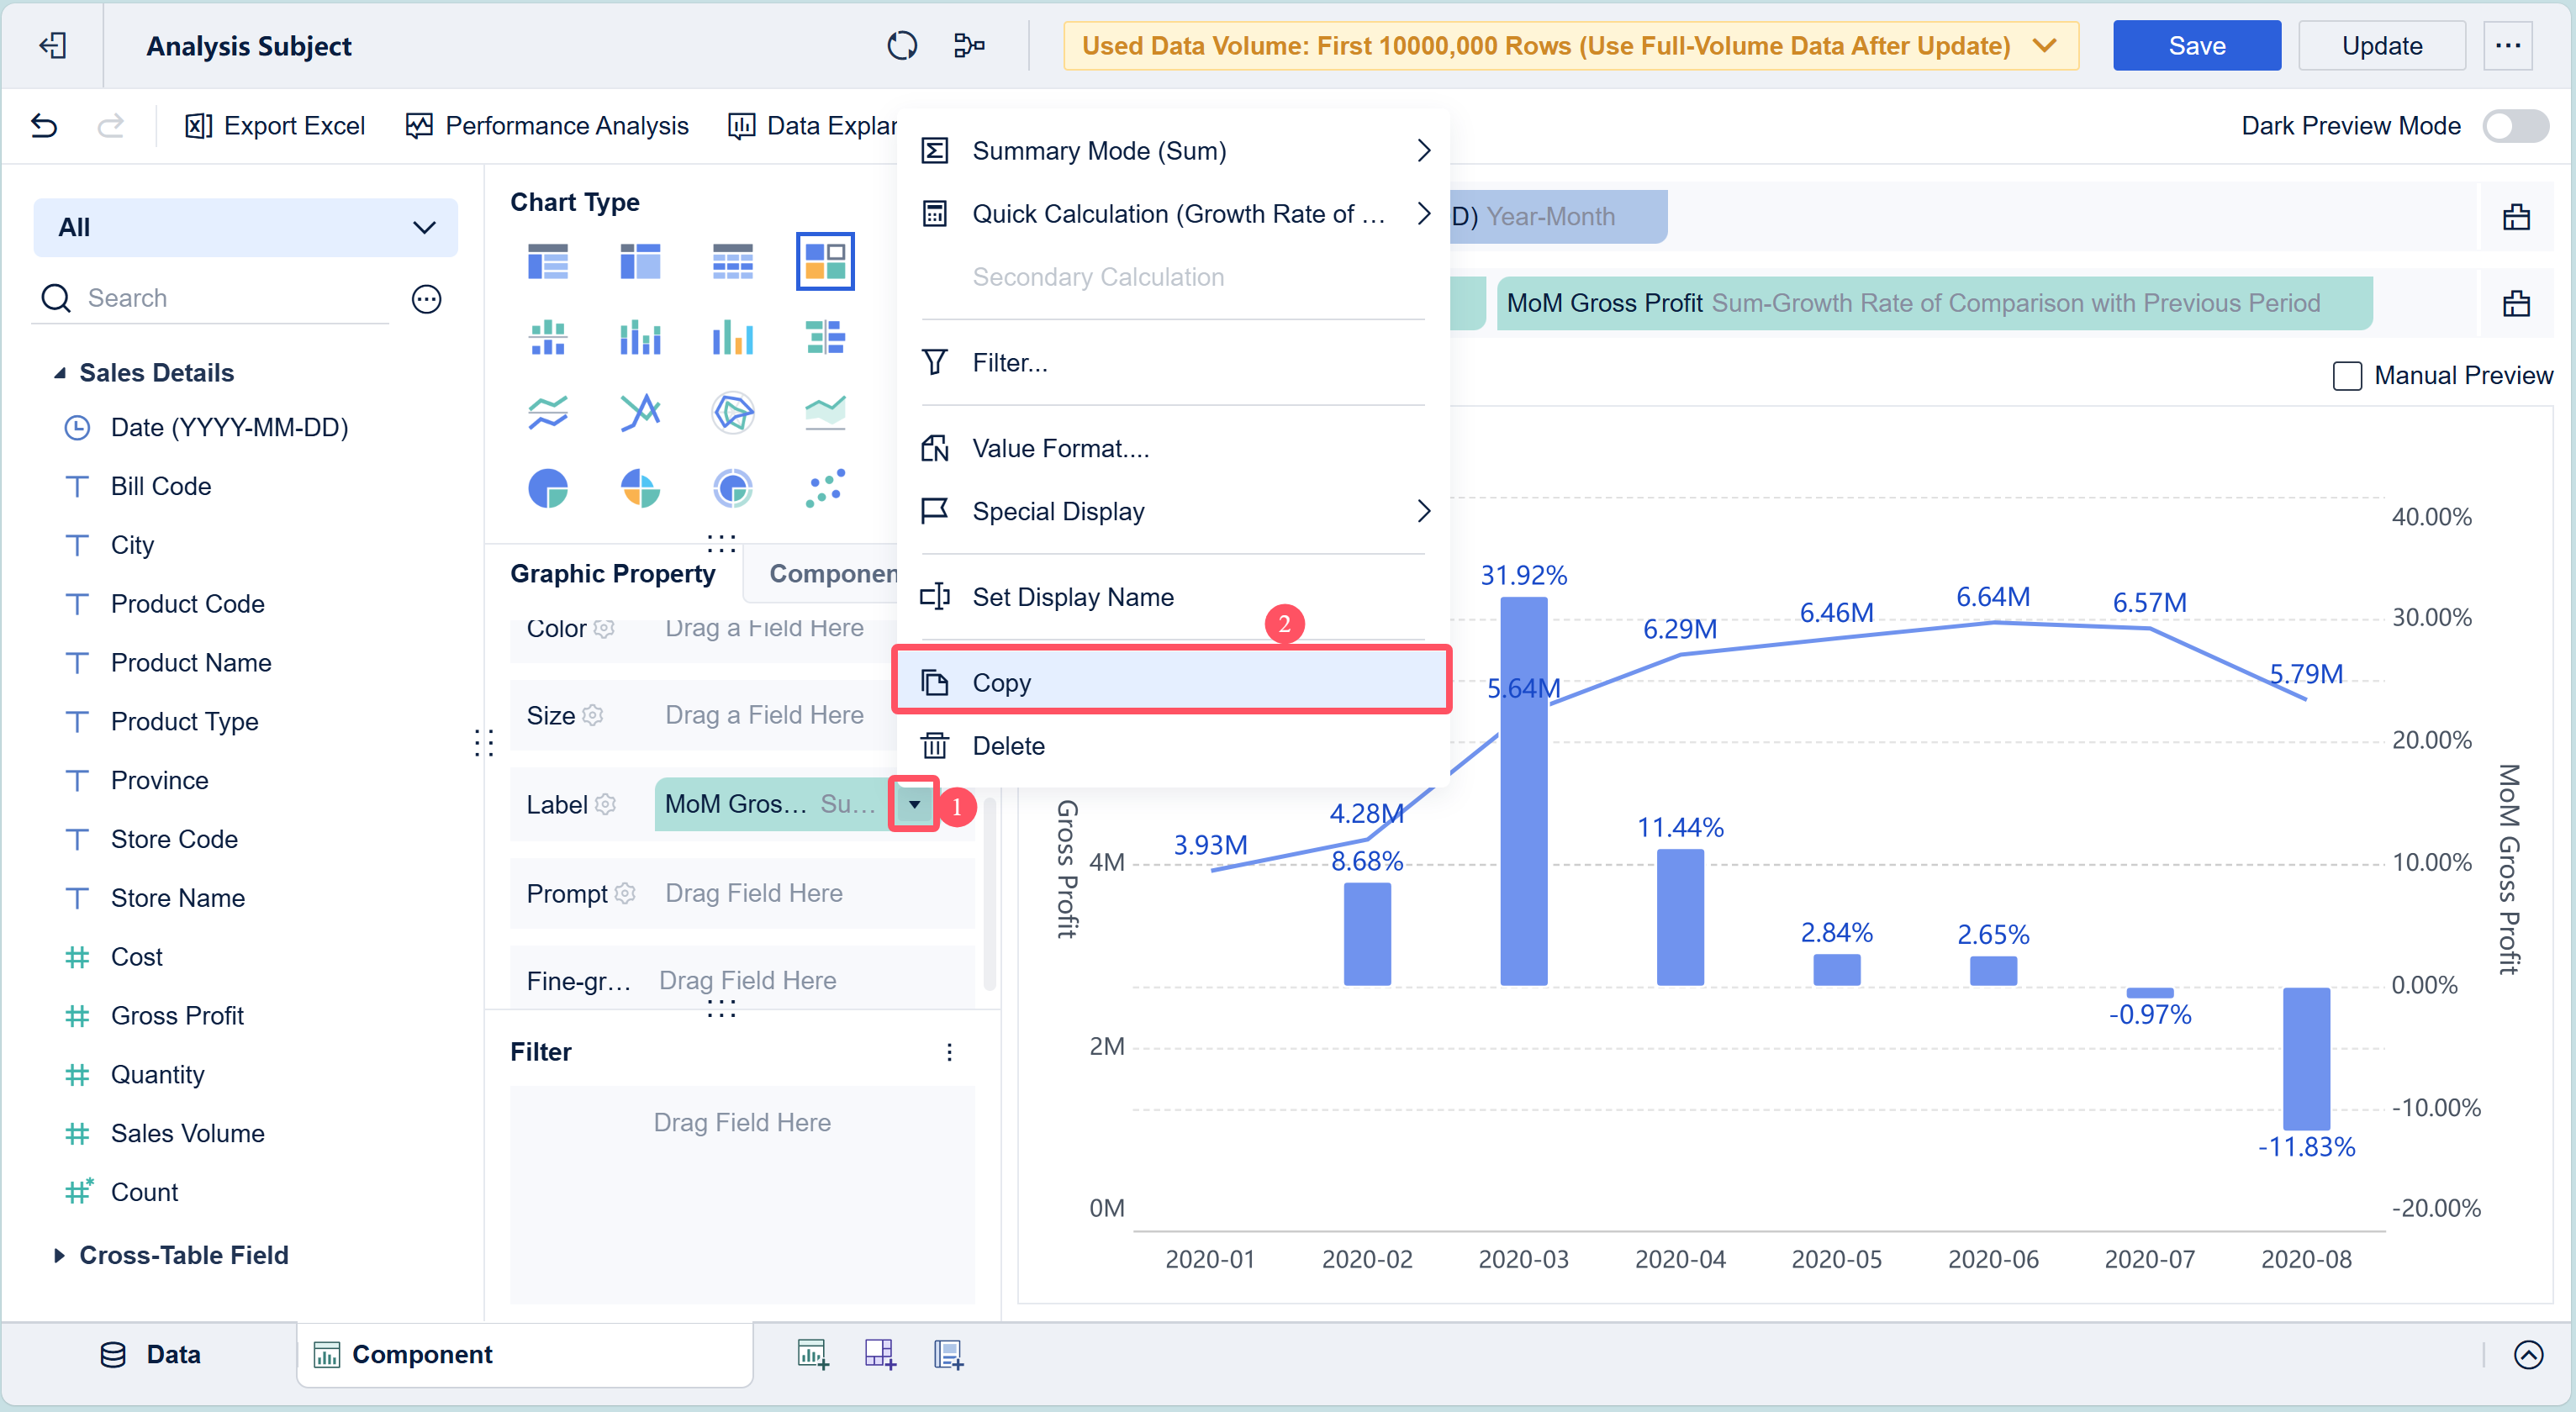Viewport: 2576px width, 1412px height.
Task: Enable the Manual Preview checkbox
Action: tap(2346, 376)
